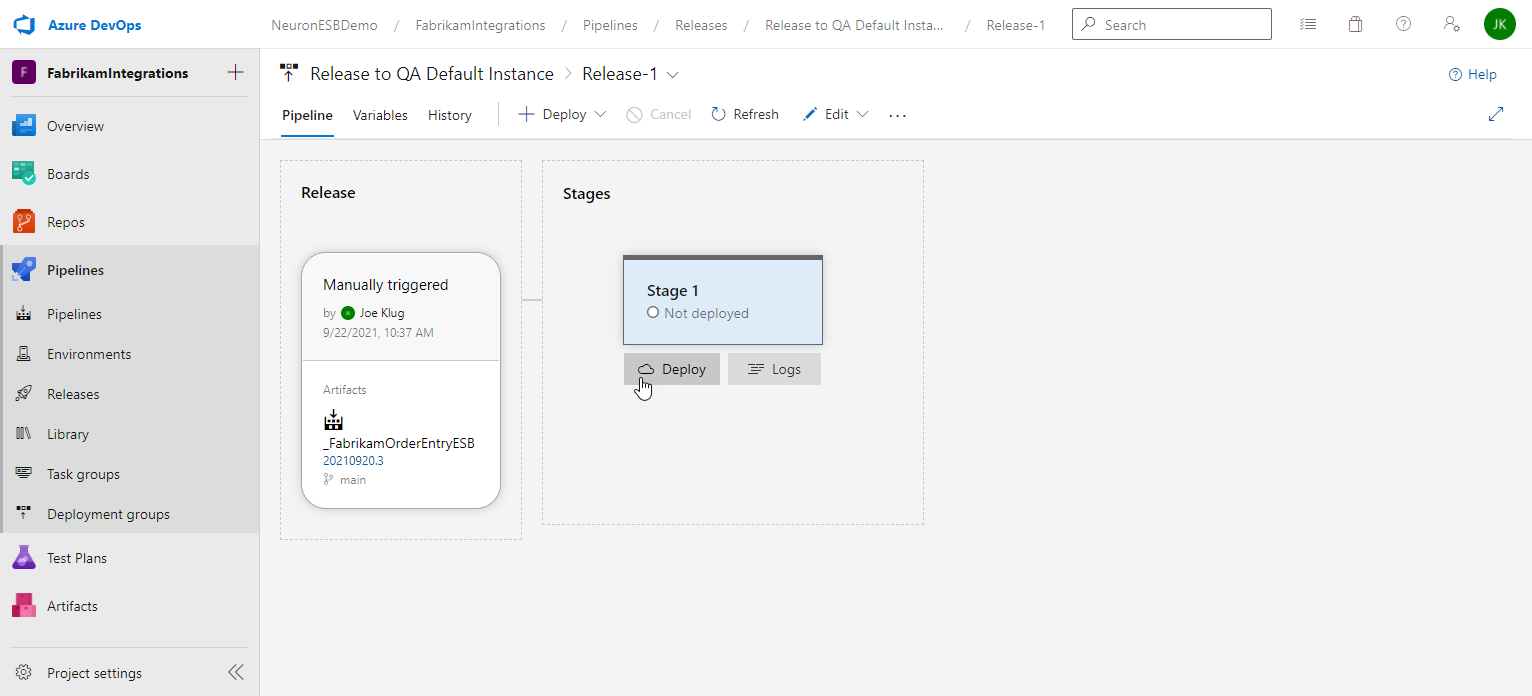Click the Deploy button under Stage 1

pyautogui.click(x=672, y=369)
